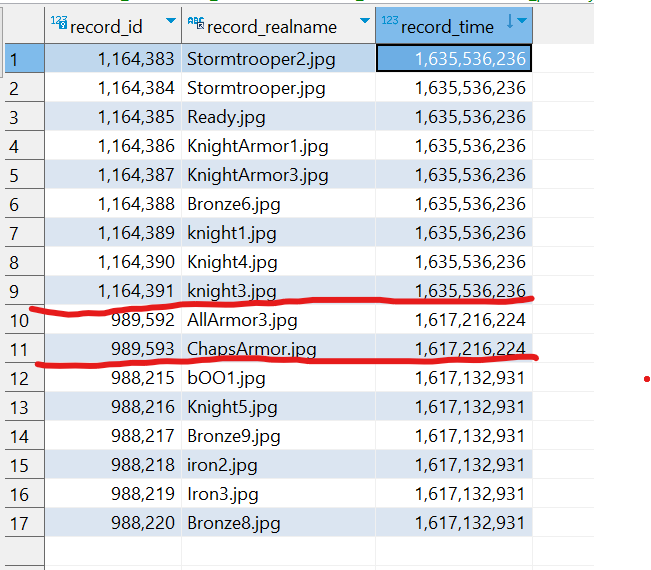Click record_time cell of iron2.jpg row
Viewport: 651px width, 570px height.
(x=454, y=465)
